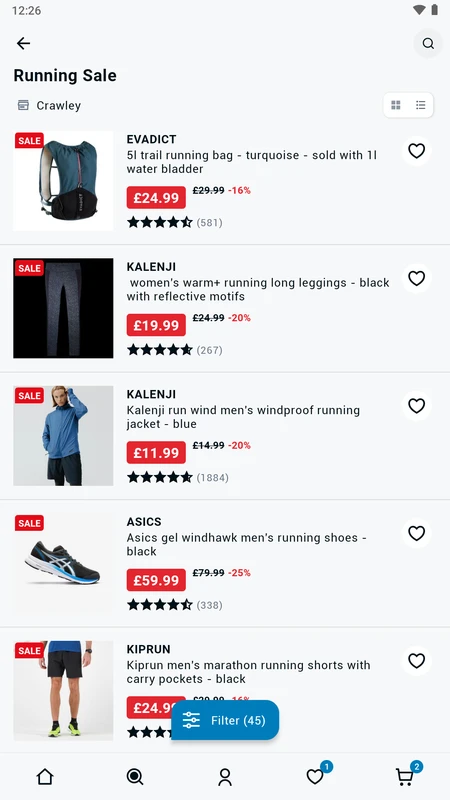
Task: Switch to grid view layout
Action: [x=396, y=105]
